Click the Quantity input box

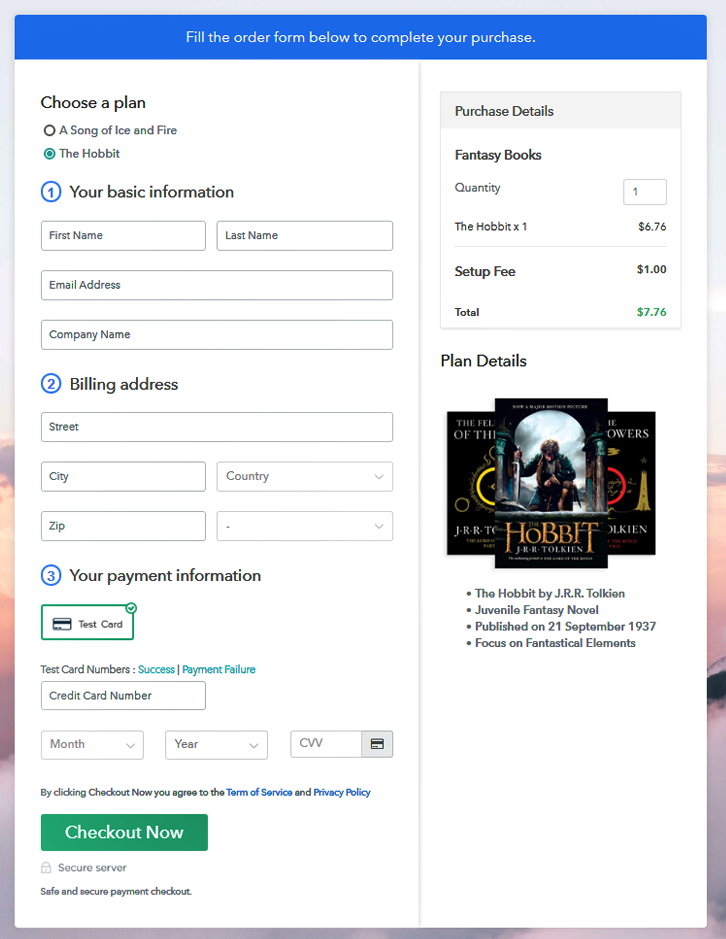point(645,192)
